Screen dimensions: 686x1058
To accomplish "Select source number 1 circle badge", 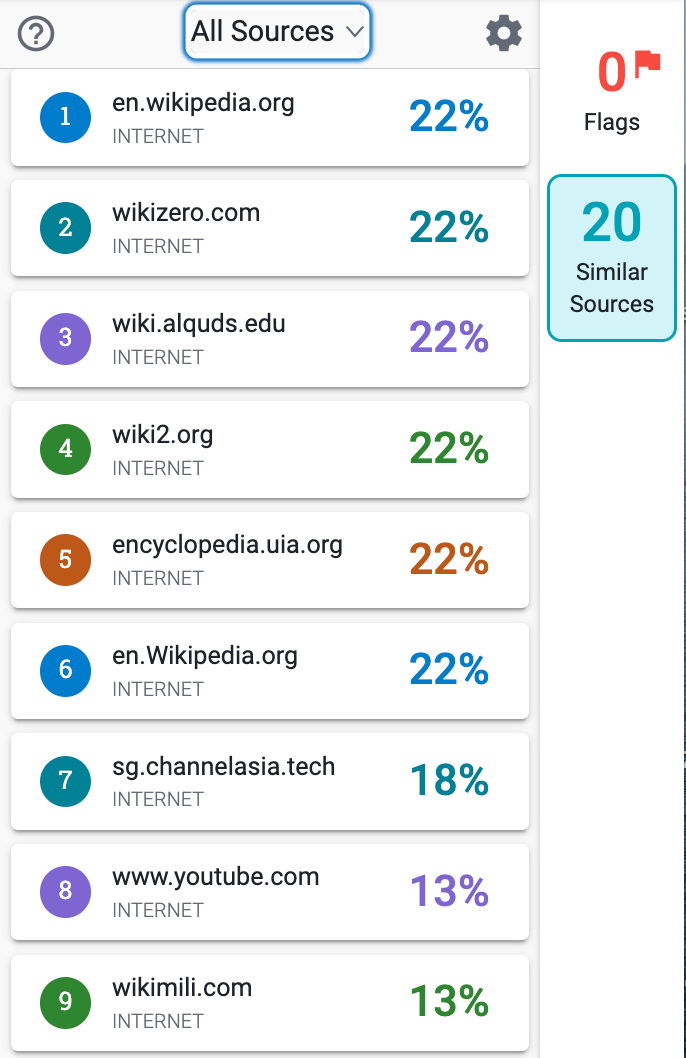I will coord(65,117).
